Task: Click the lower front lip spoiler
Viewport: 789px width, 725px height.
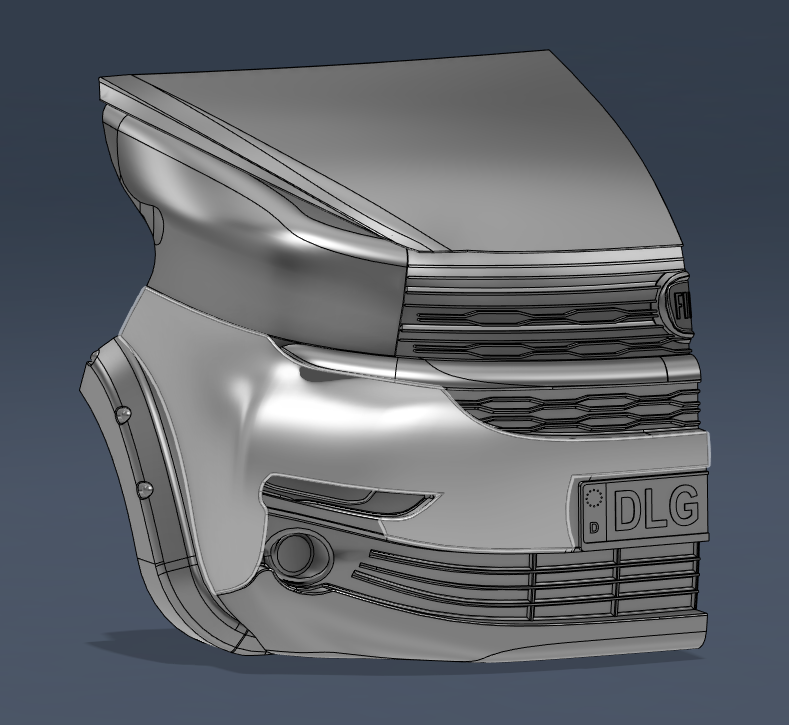Action: (450, 640)
